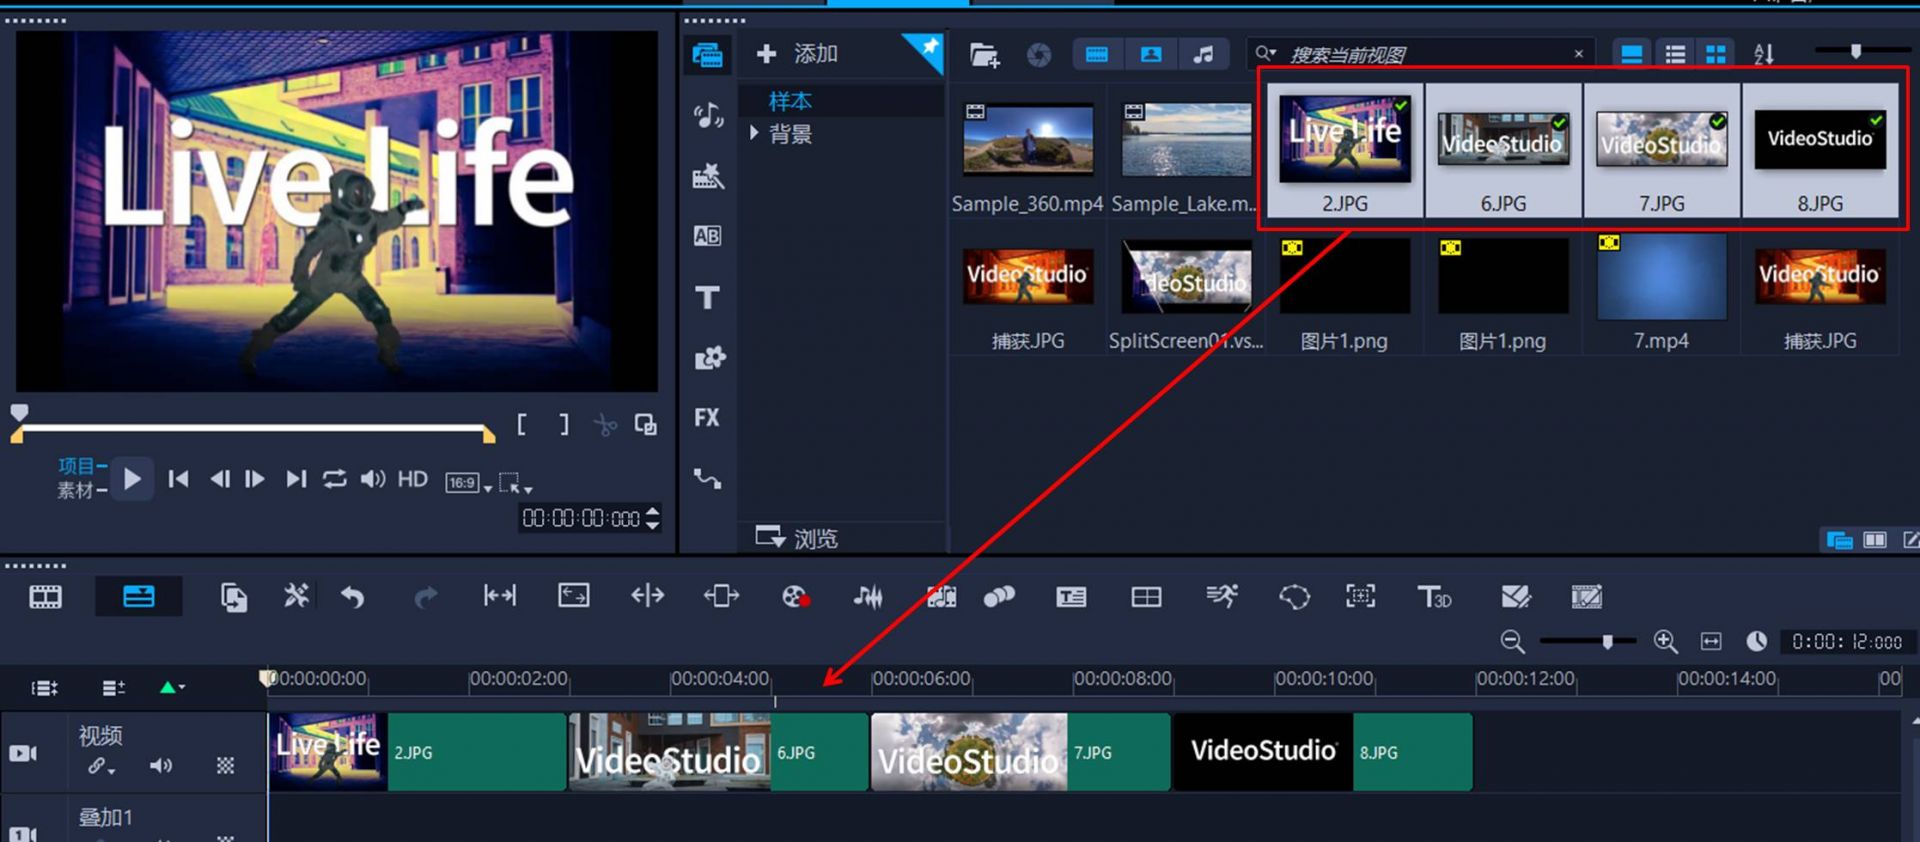
Task: Play the project preview
Action: (x=132, y=479)
